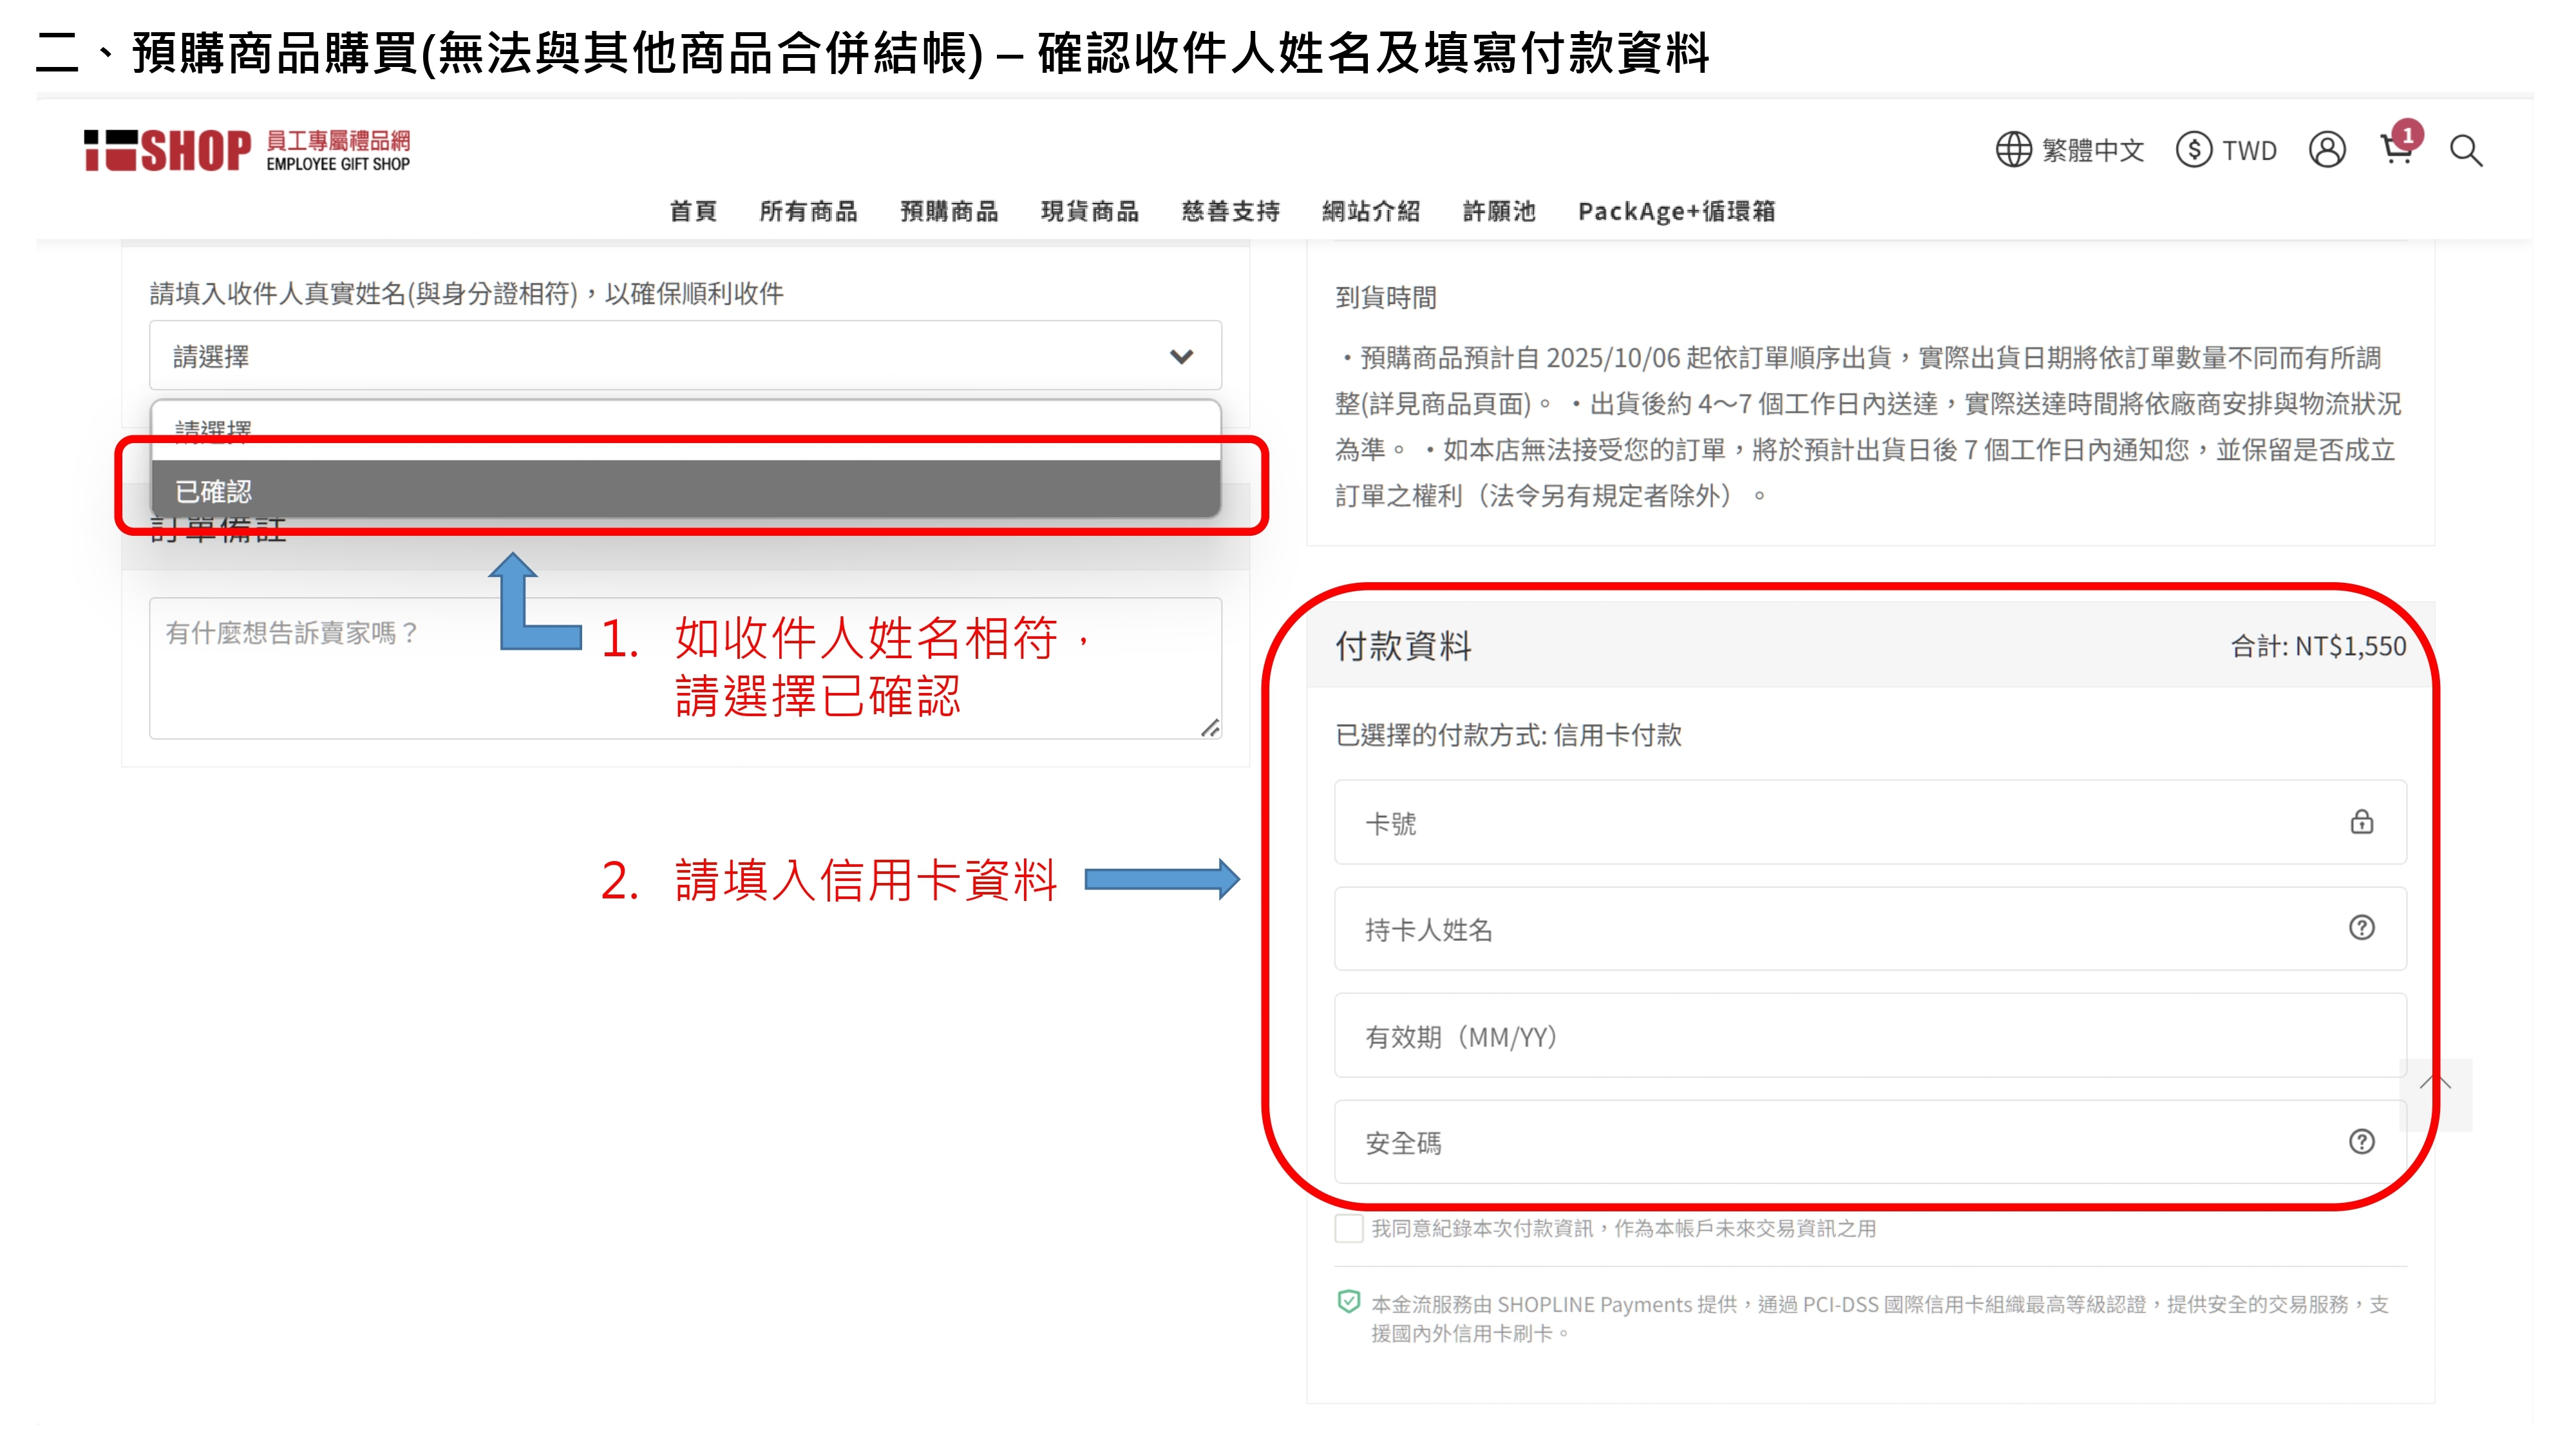The image size is (2576, 1449).
Task: Open the language globe icon
Action: [2013, 150]
